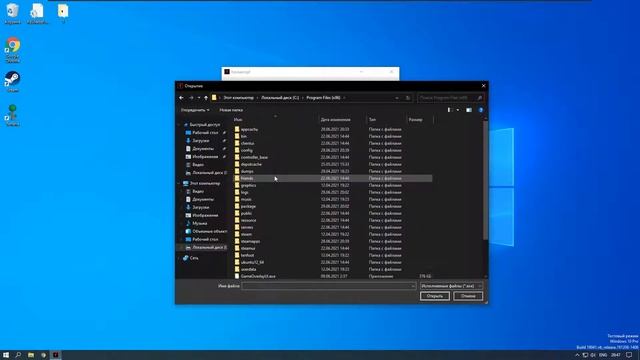Select the dumps folder

pyautogui.click(x=247, y=171)
